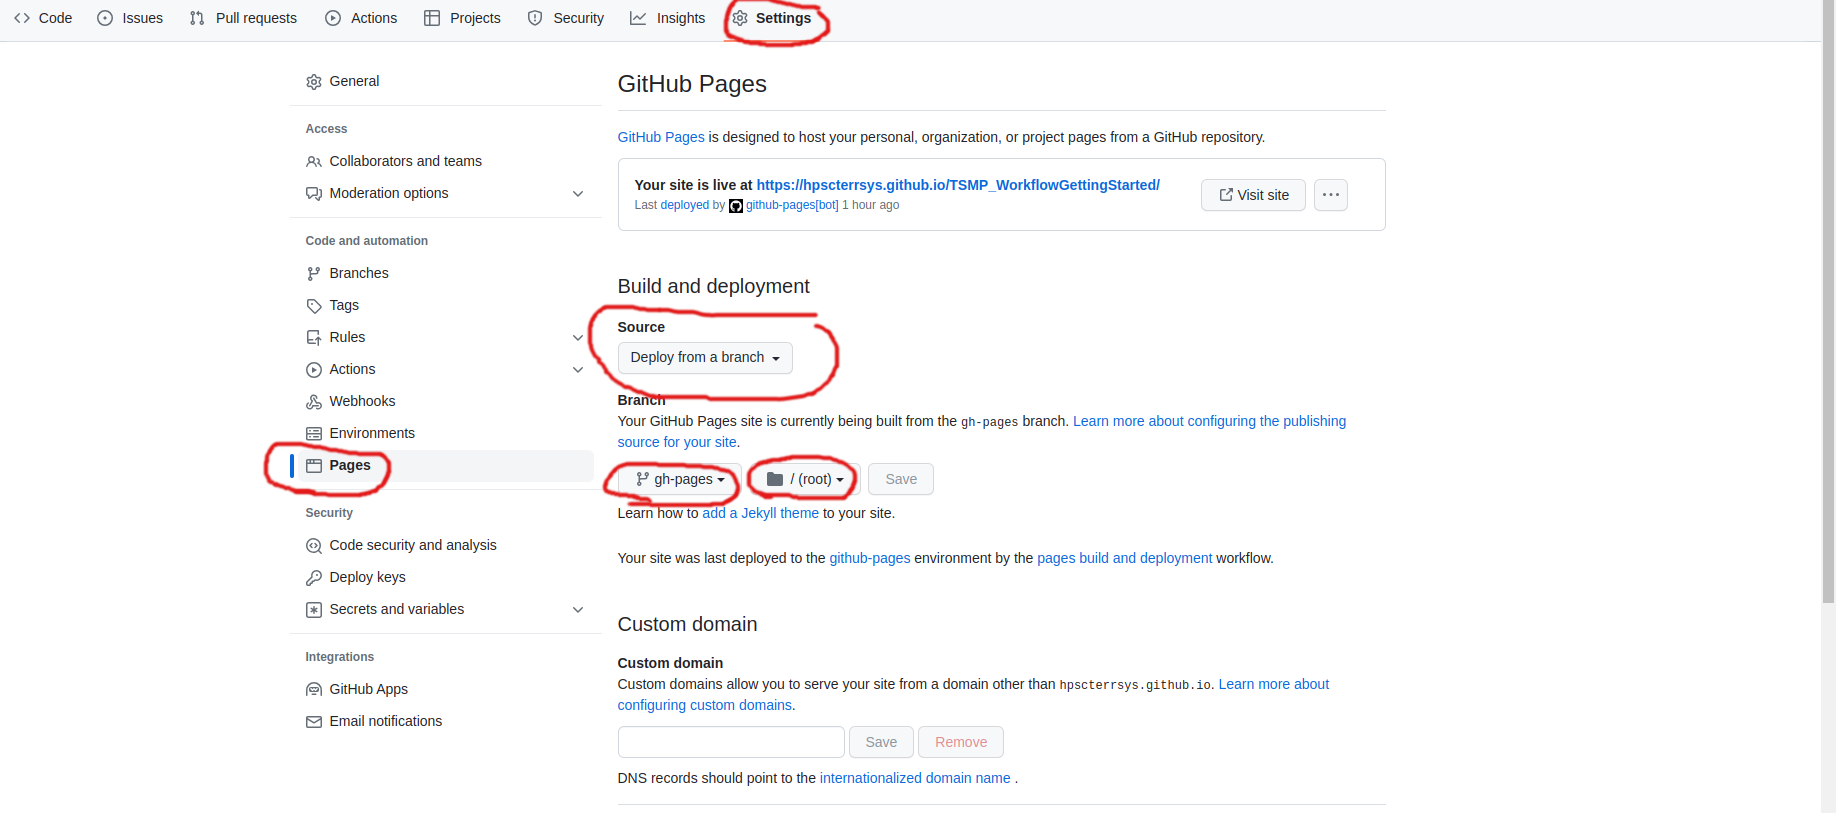Open the gh-pages branch selector
Viewport: 1836px width, 813px height.
pyautogui.click(x=680, y=480)
